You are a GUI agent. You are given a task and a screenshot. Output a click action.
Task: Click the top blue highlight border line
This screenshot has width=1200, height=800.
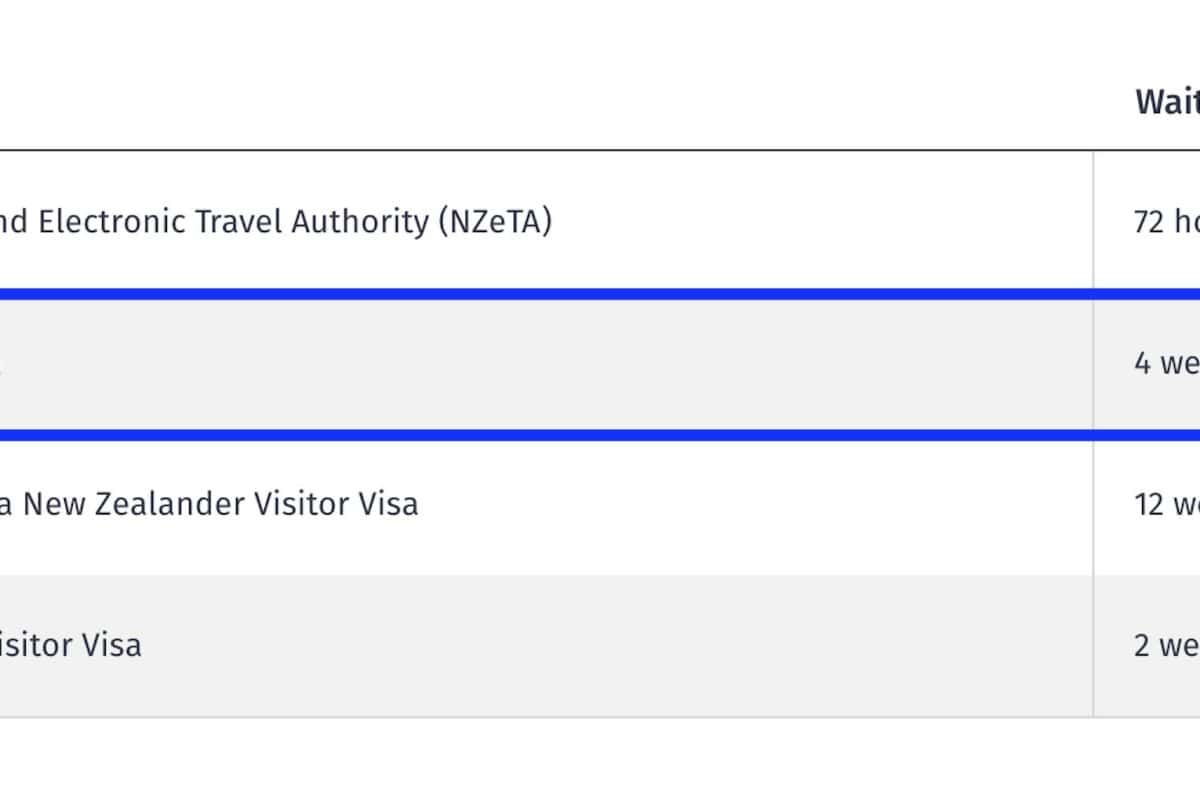click(x=600, y=294)
